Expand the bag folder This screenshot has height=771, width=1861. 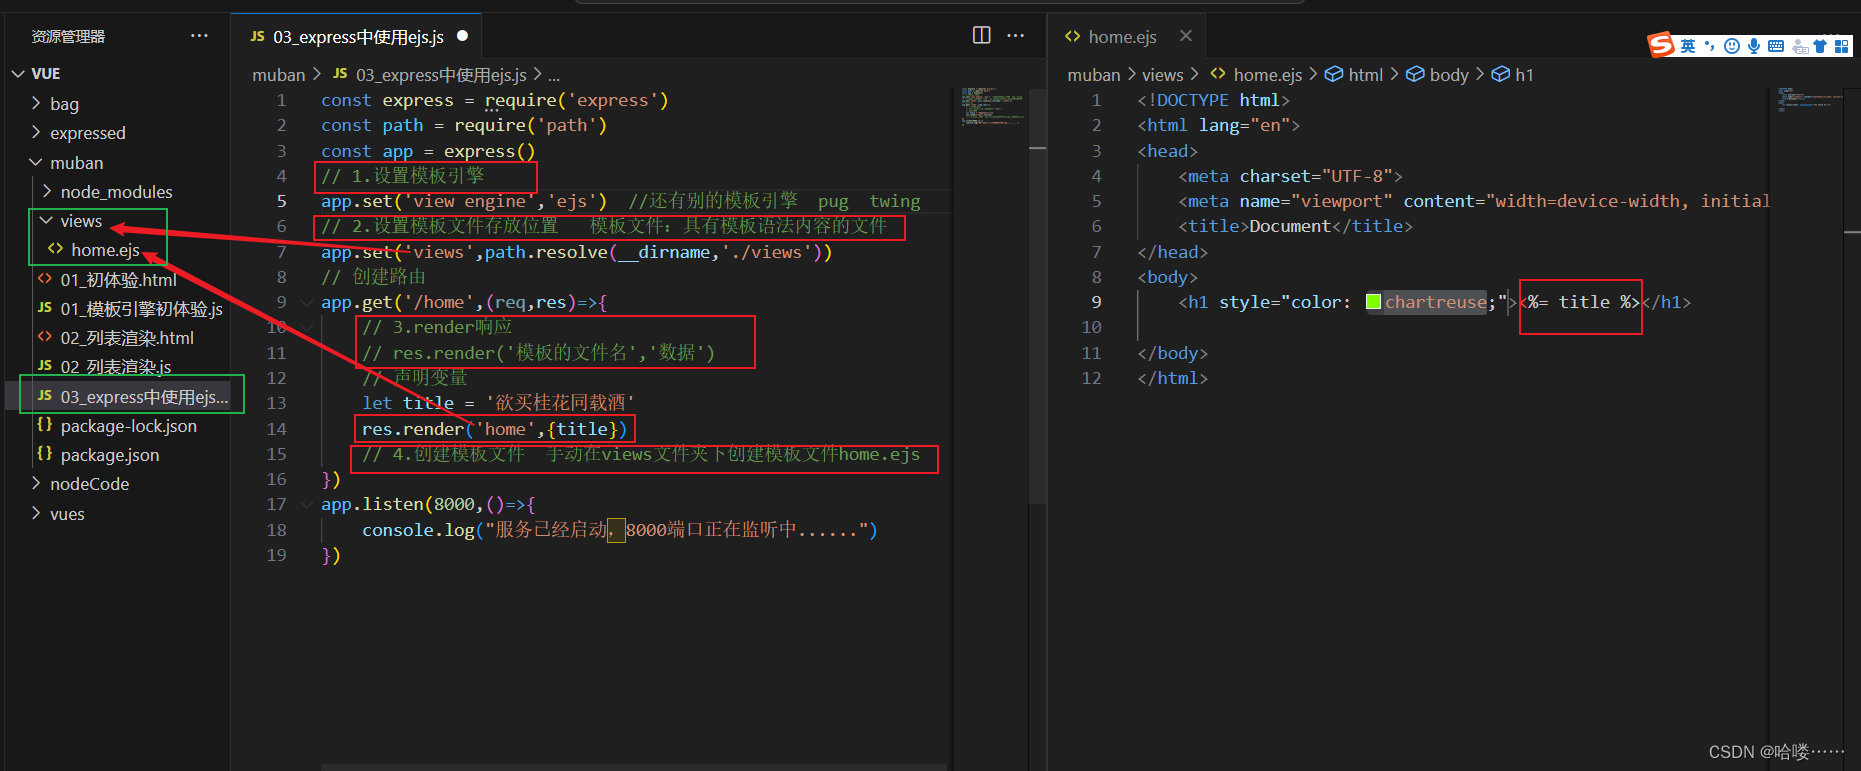37,103
